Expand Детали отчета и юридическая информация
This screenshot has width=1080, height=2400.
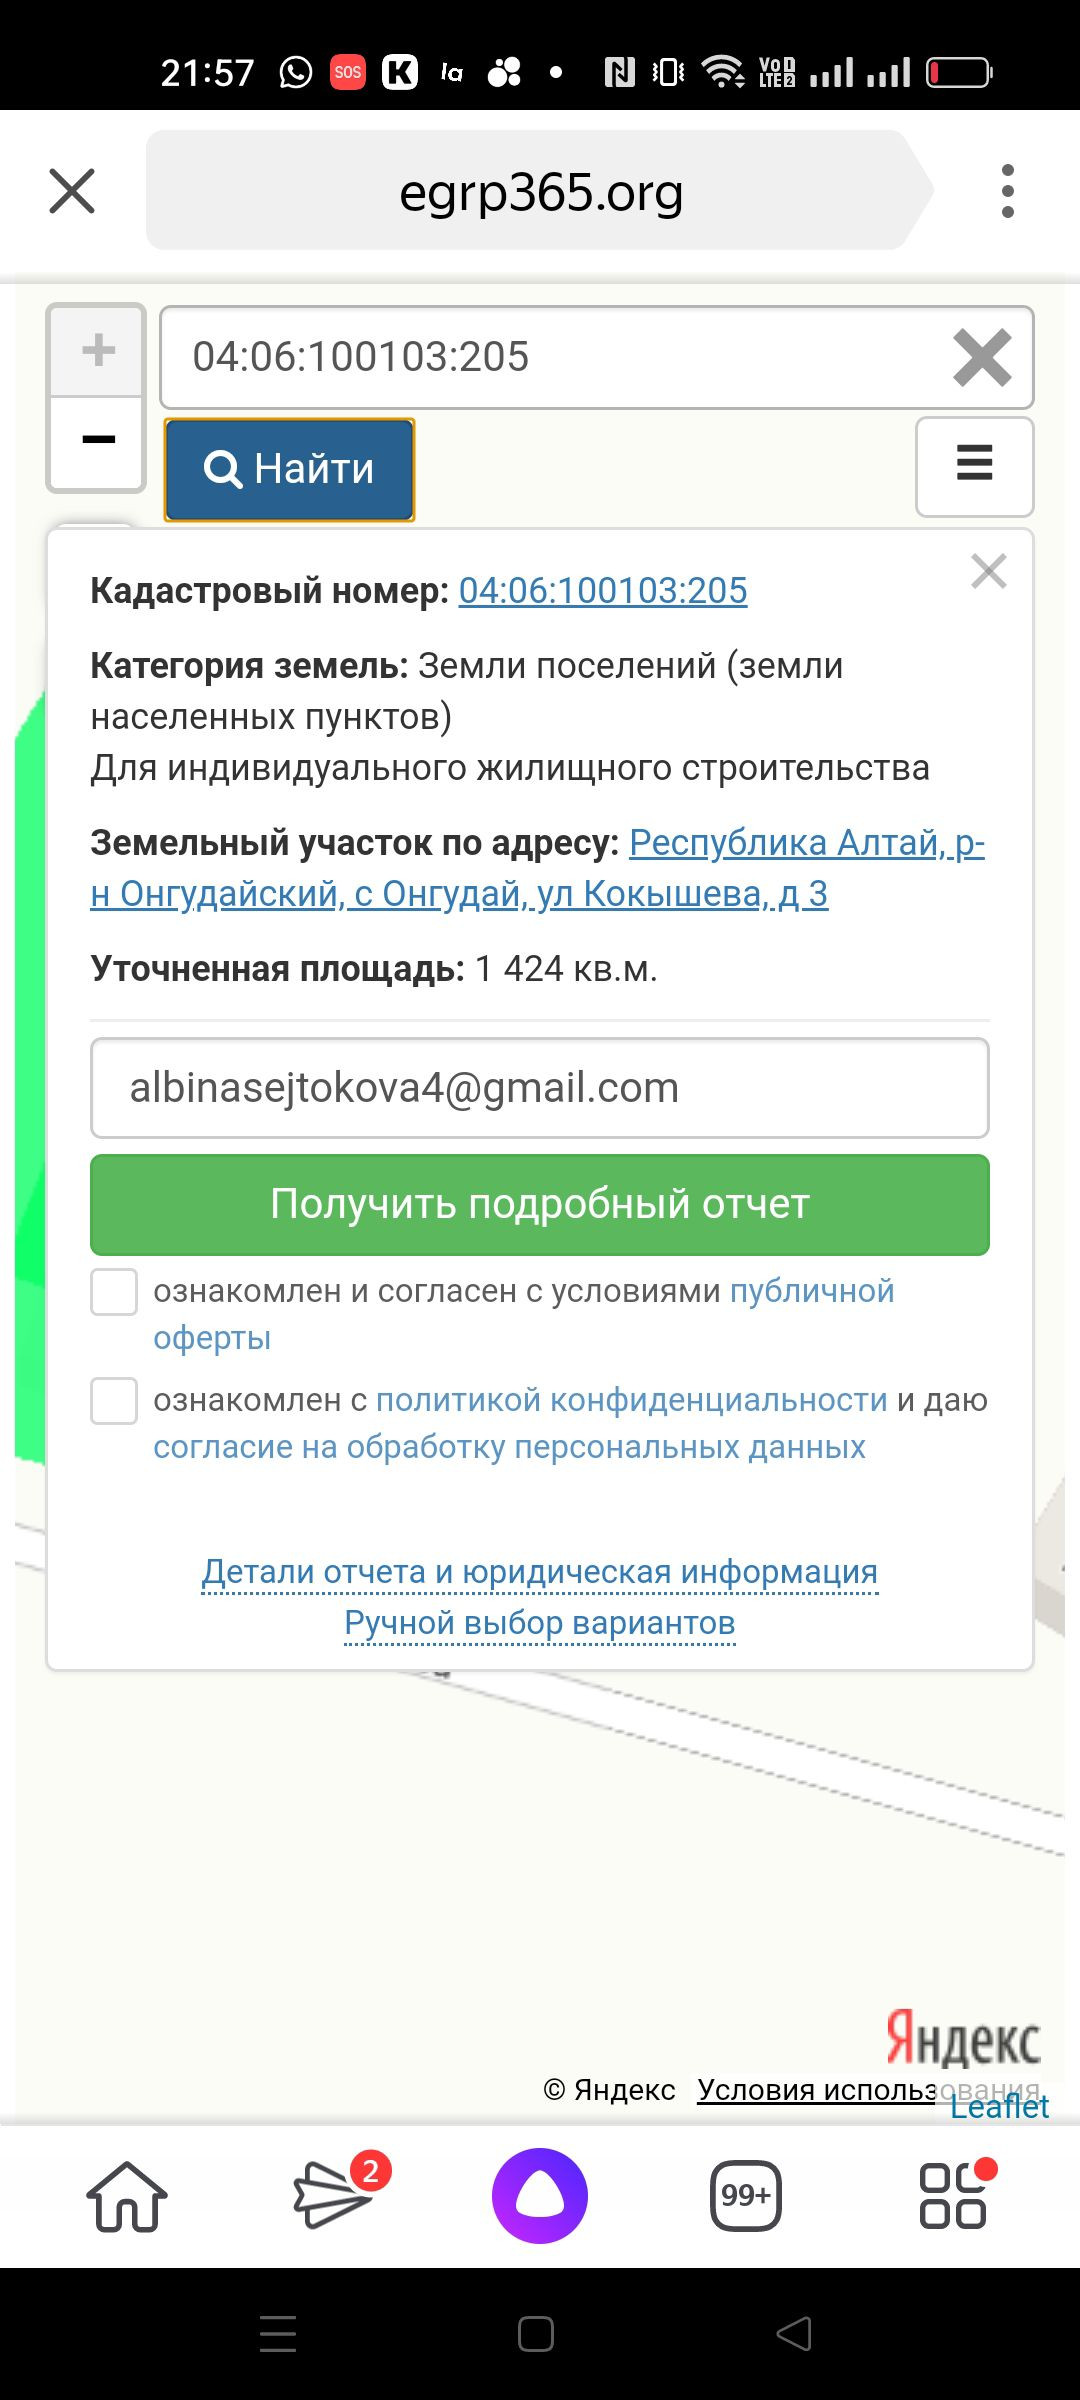click(x=540, y=1572)
